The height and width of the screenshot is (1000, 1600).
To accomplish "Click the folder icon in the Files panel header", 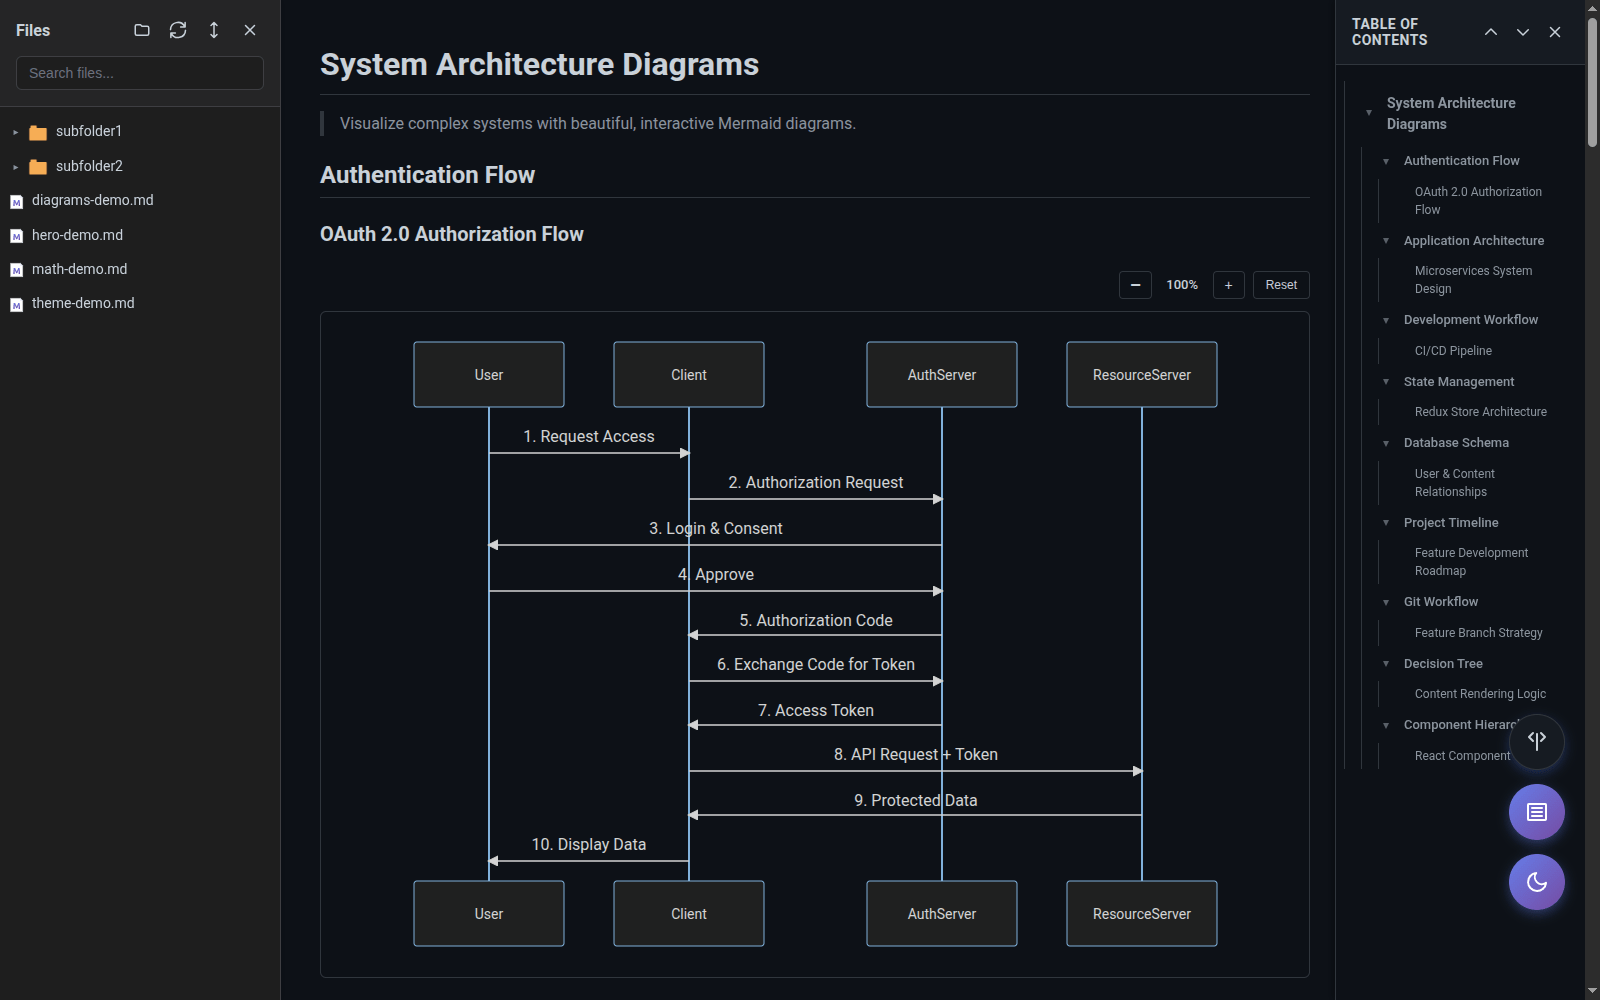I will (x=141, y=30).
